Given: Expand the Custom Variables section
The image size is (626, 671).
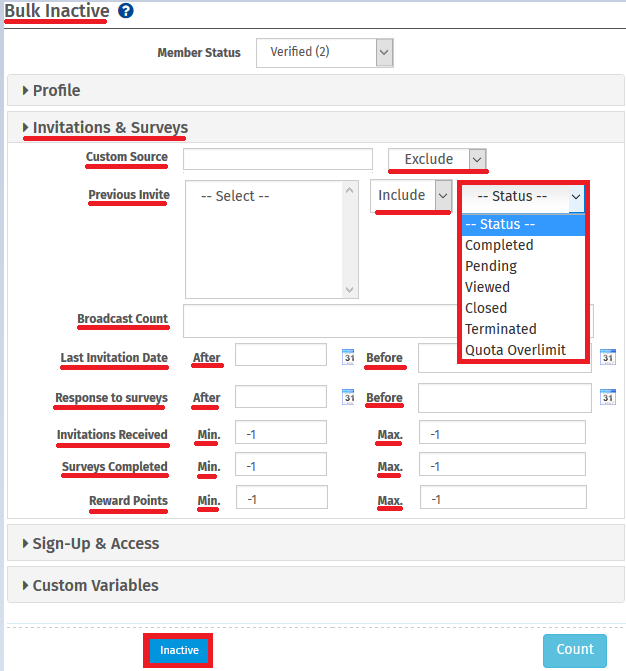Looking at the screenshot, I should pos(95,585).
